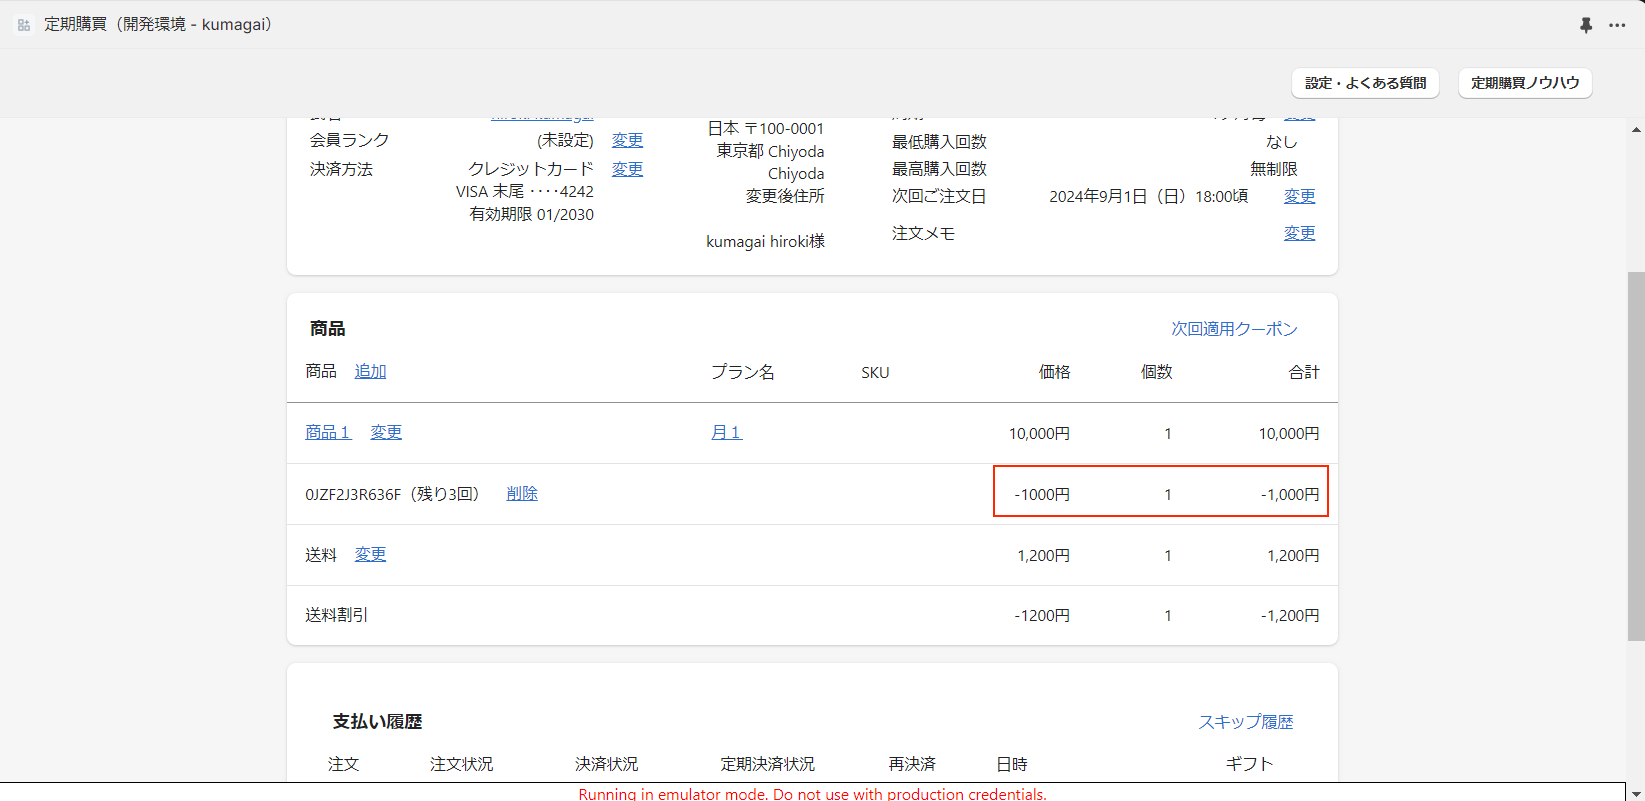This screenshot has width=1645, height=801.
Task: Click 変更 link next to 送料
Action: (x=370, y=554)
